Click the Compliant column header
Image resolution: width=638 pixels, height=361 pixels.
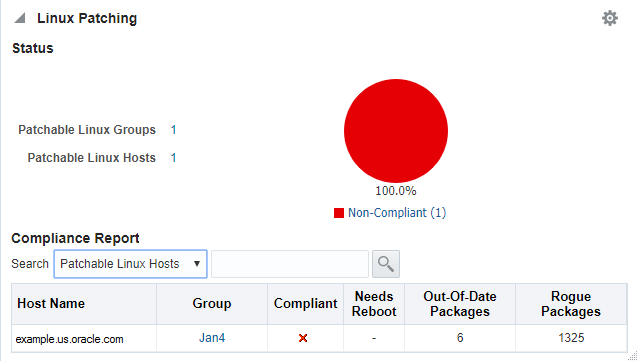tap(306, 304)
